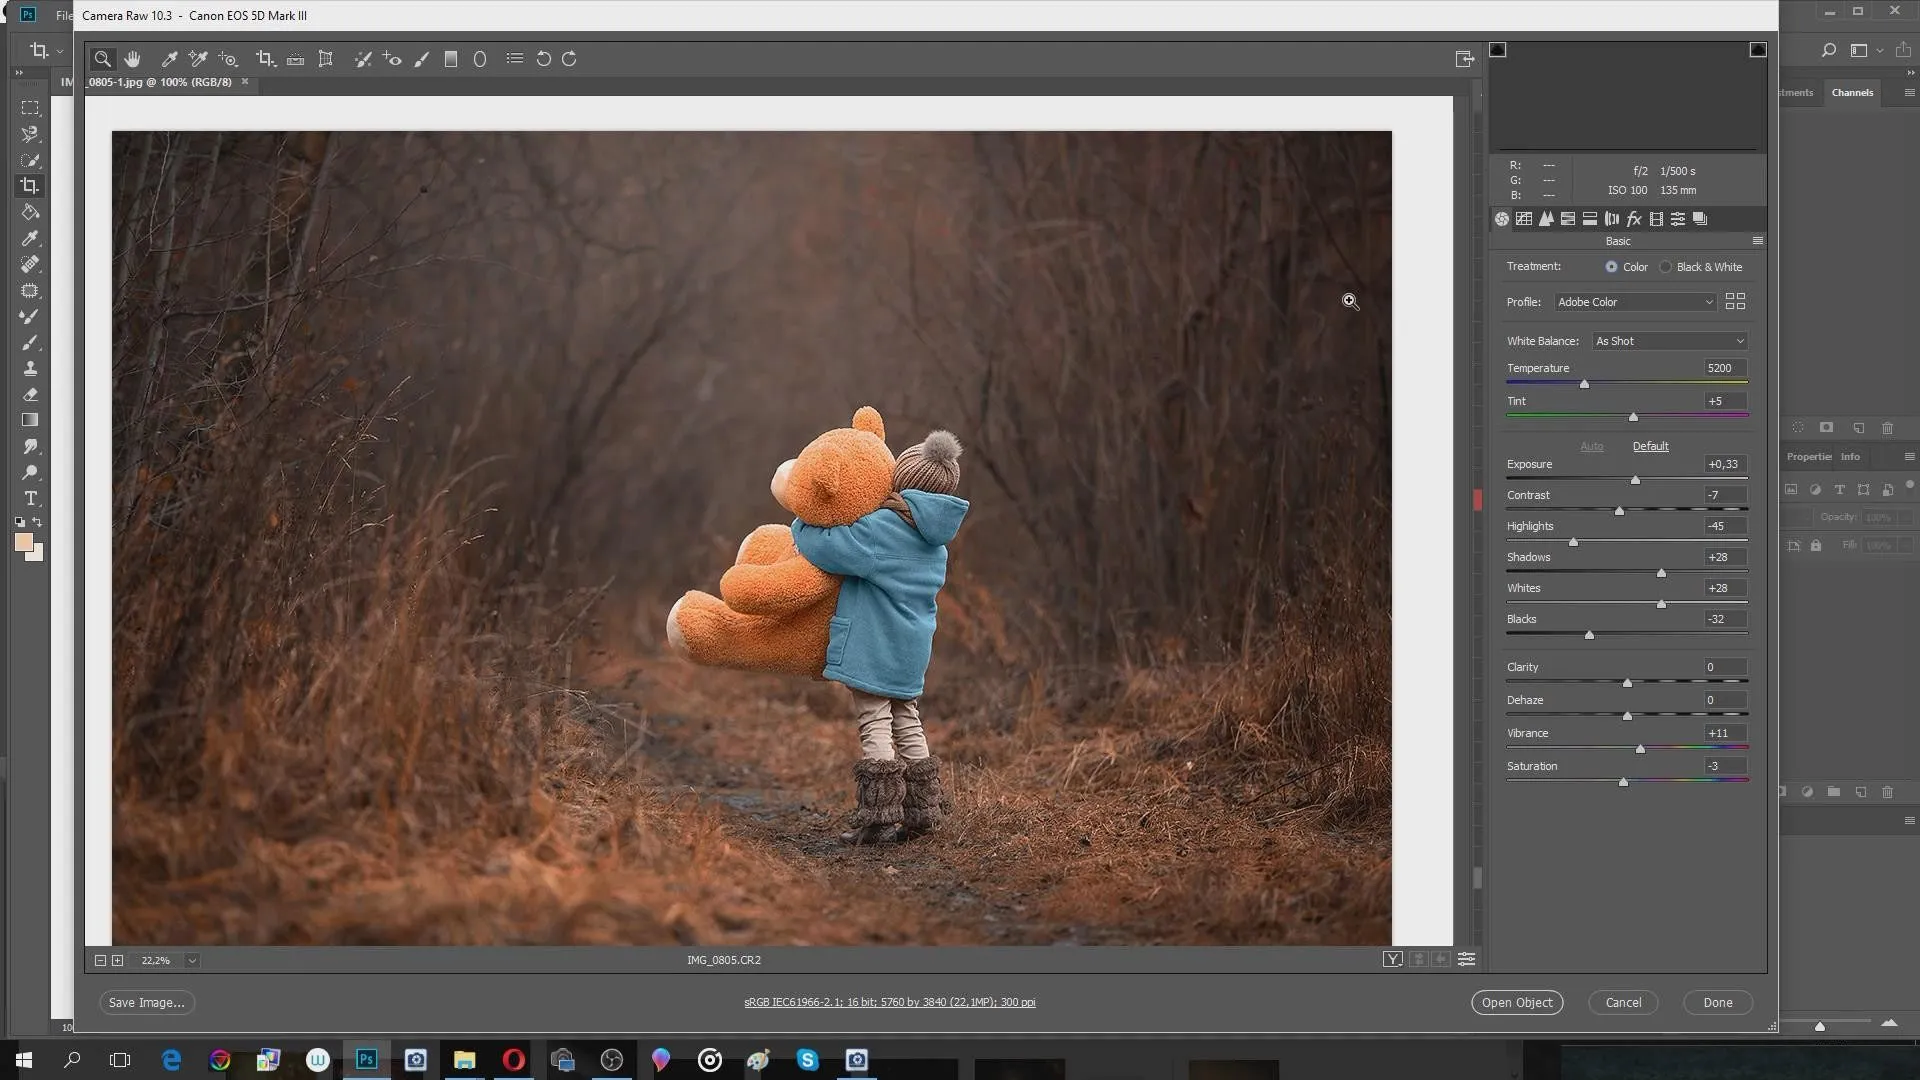The height and width of the screenshot is (1080, 1920).
Task: Select the Transform tool icon
Action: coord(327,58)
